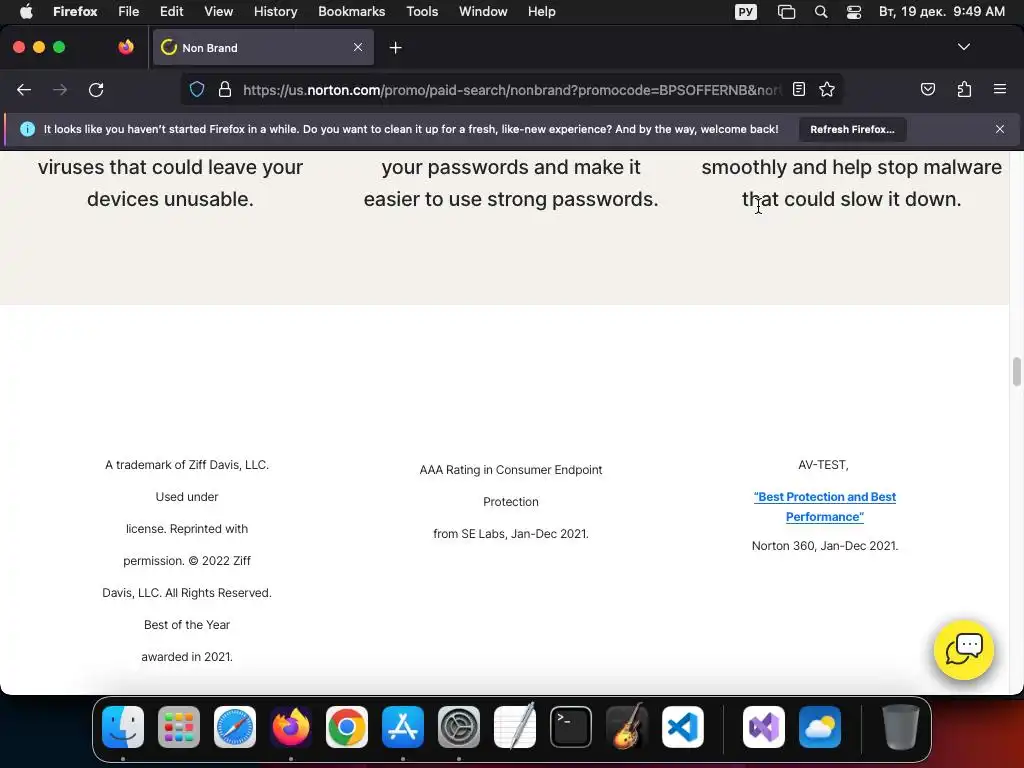
Task: Click "AAA Rating in Consumer Endpoint" text
Action: point(511,470)
